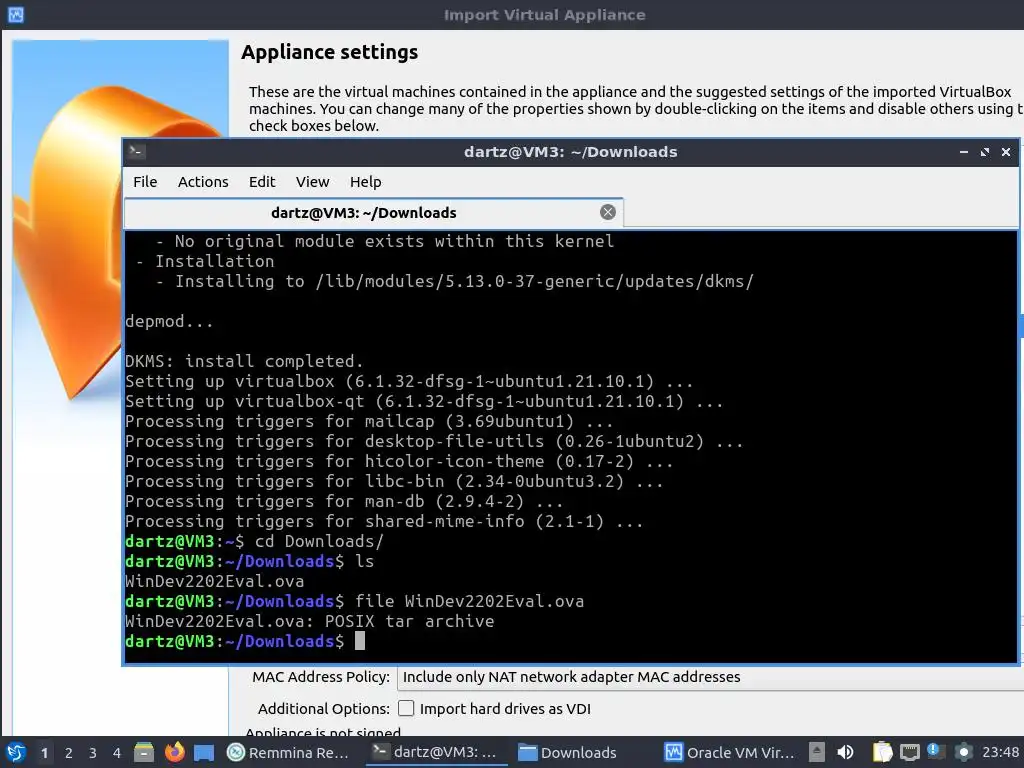Open the terminal Edit menu
Image resolution: width=1024 pixels, height=768 pixels.
point(262,182)
